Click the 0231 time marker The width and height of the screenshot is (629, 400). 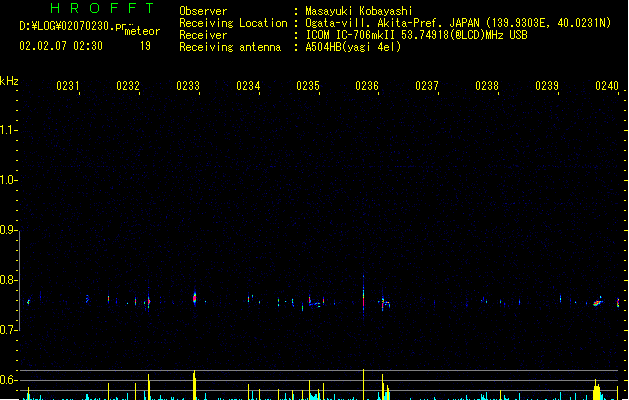(x=68, y=86)
